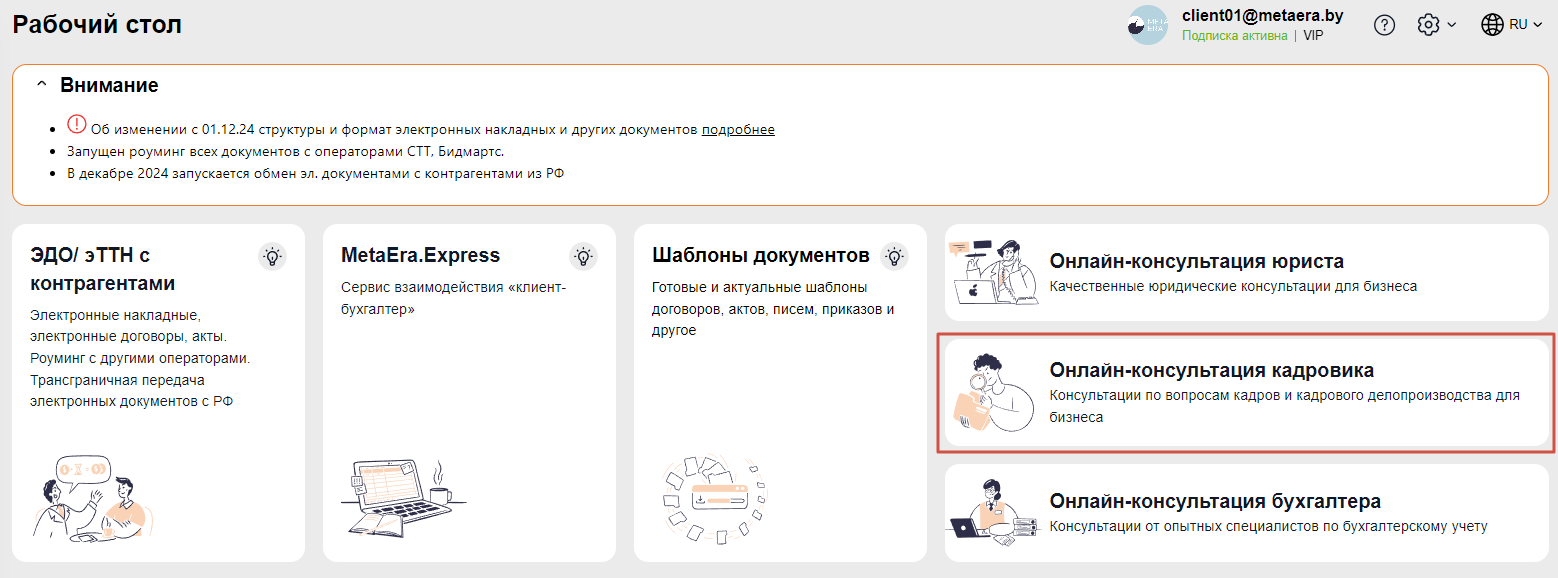The height and width of the screenshot is (578, 1558).
Task: Open the MetaEra.Express service heading
Action: 420,255
